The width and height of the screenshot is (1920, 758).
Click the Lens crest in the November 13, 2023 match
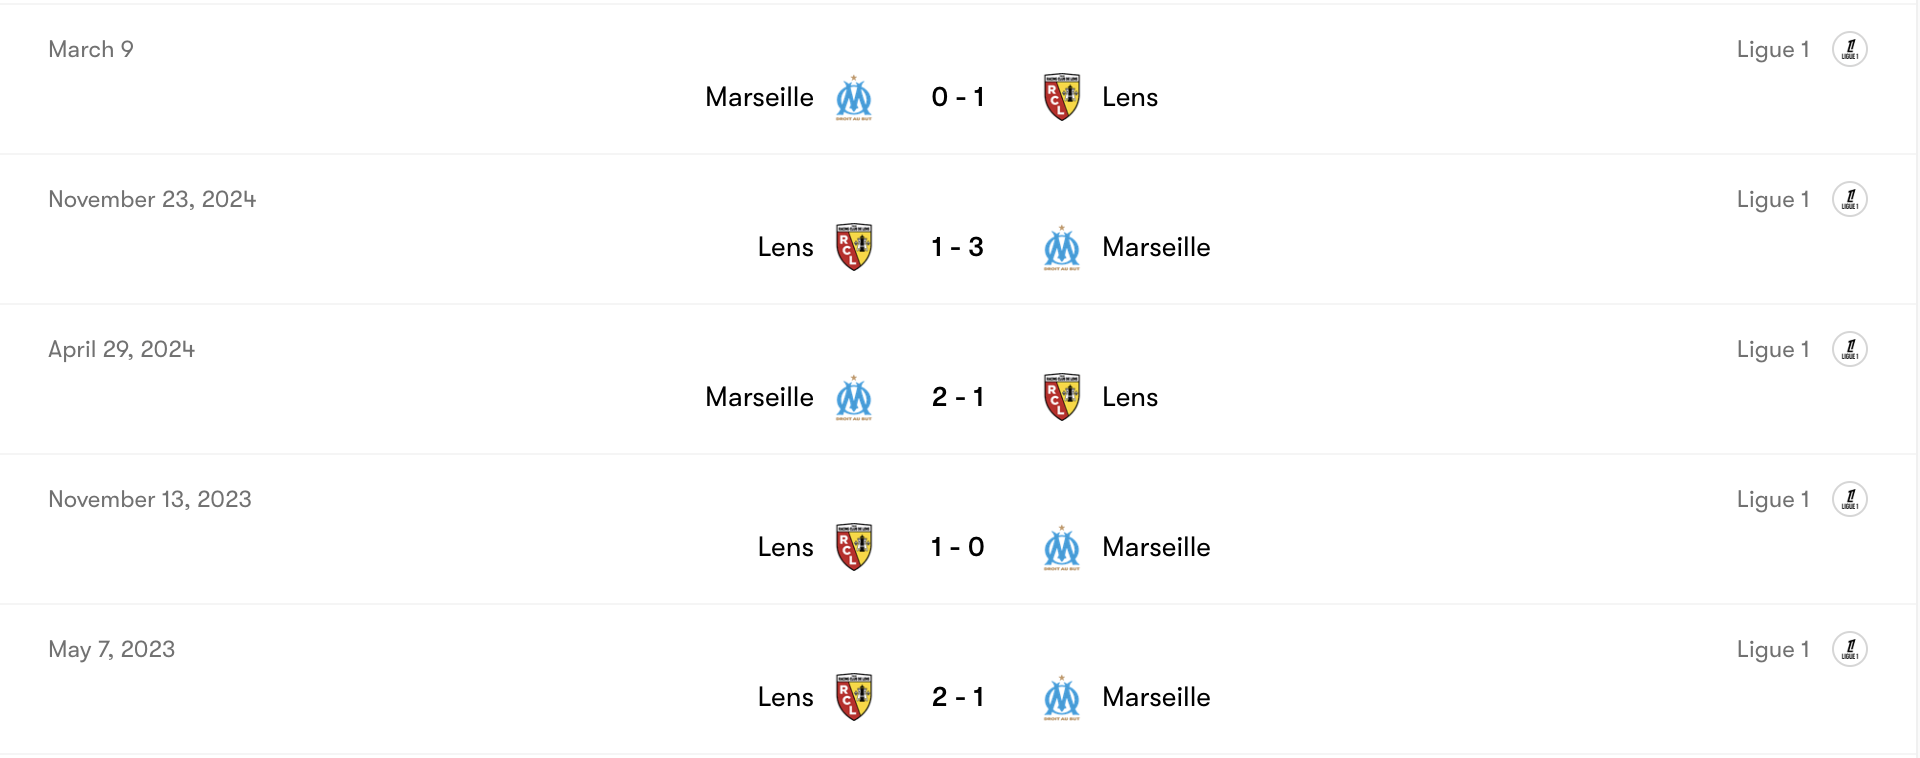coord(854,547)
